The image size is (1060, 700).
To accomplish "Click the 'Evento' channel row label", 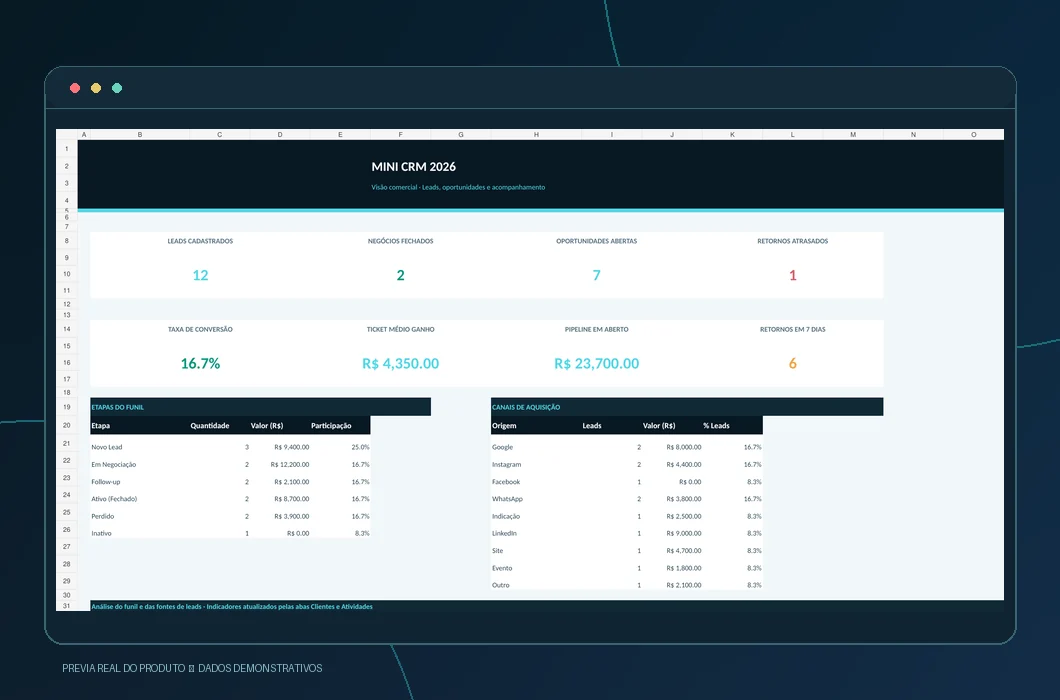I will pos(502,568).
